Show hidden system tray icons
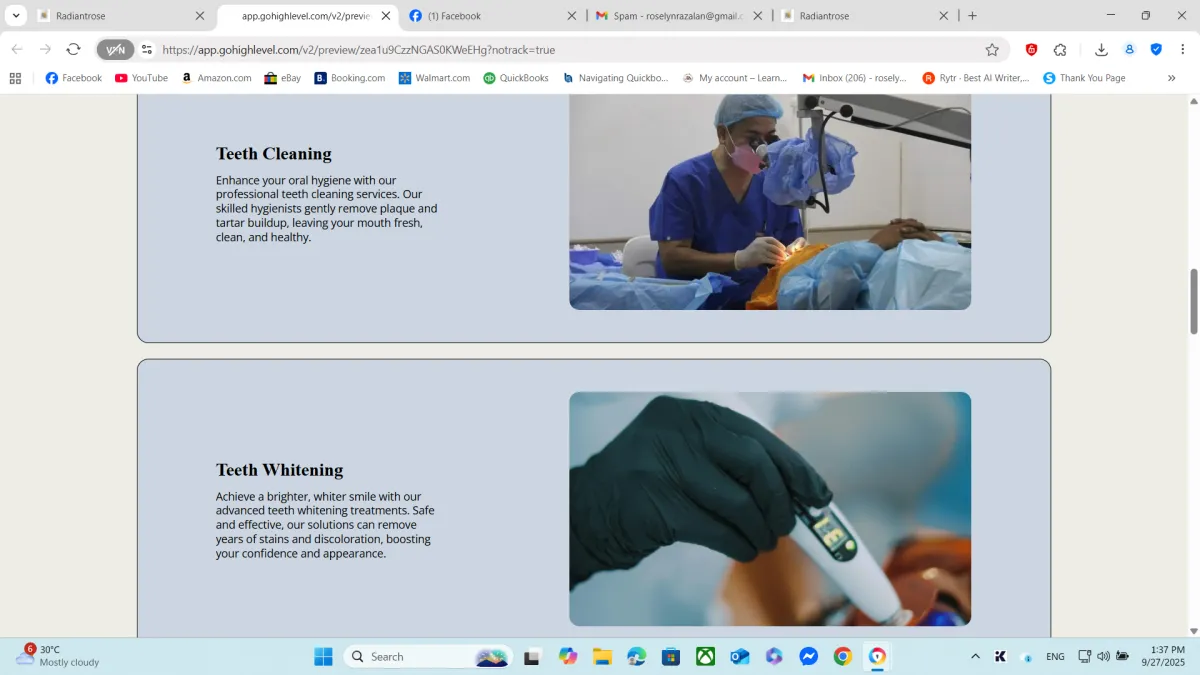Screen dimensions: 1200x675 coord(975,657)
